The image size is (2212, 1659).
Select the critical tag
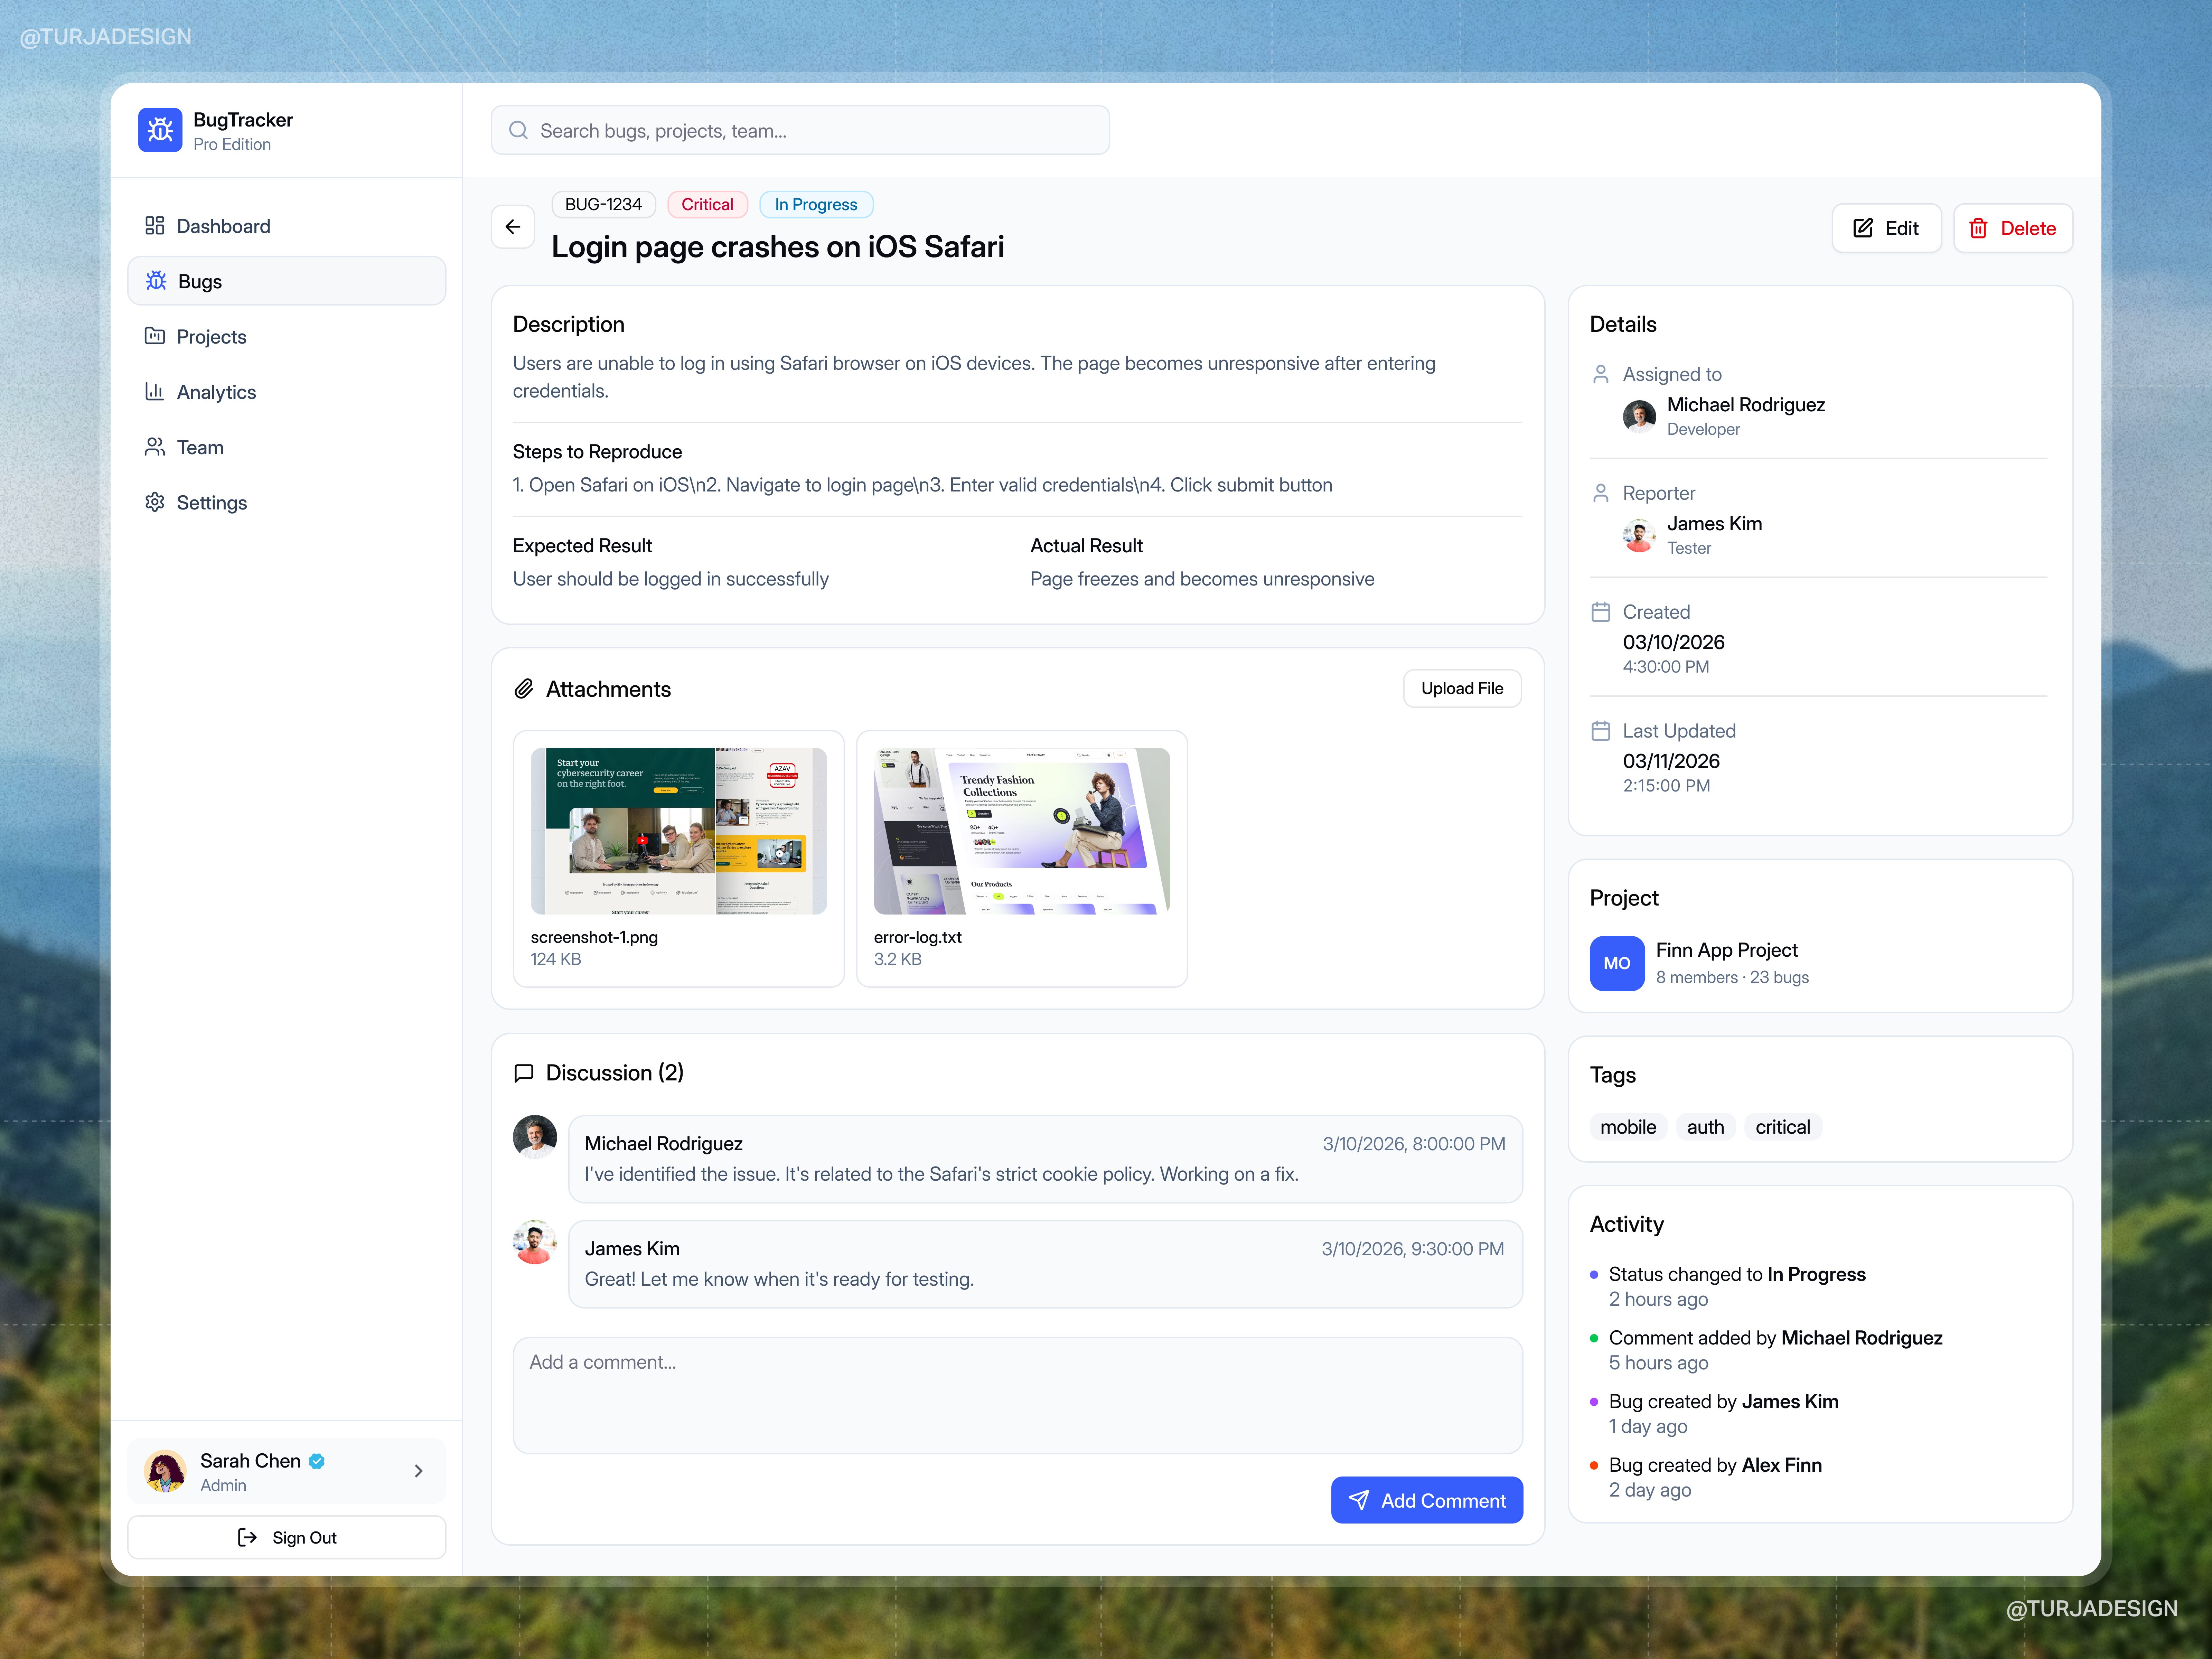1783,1127
